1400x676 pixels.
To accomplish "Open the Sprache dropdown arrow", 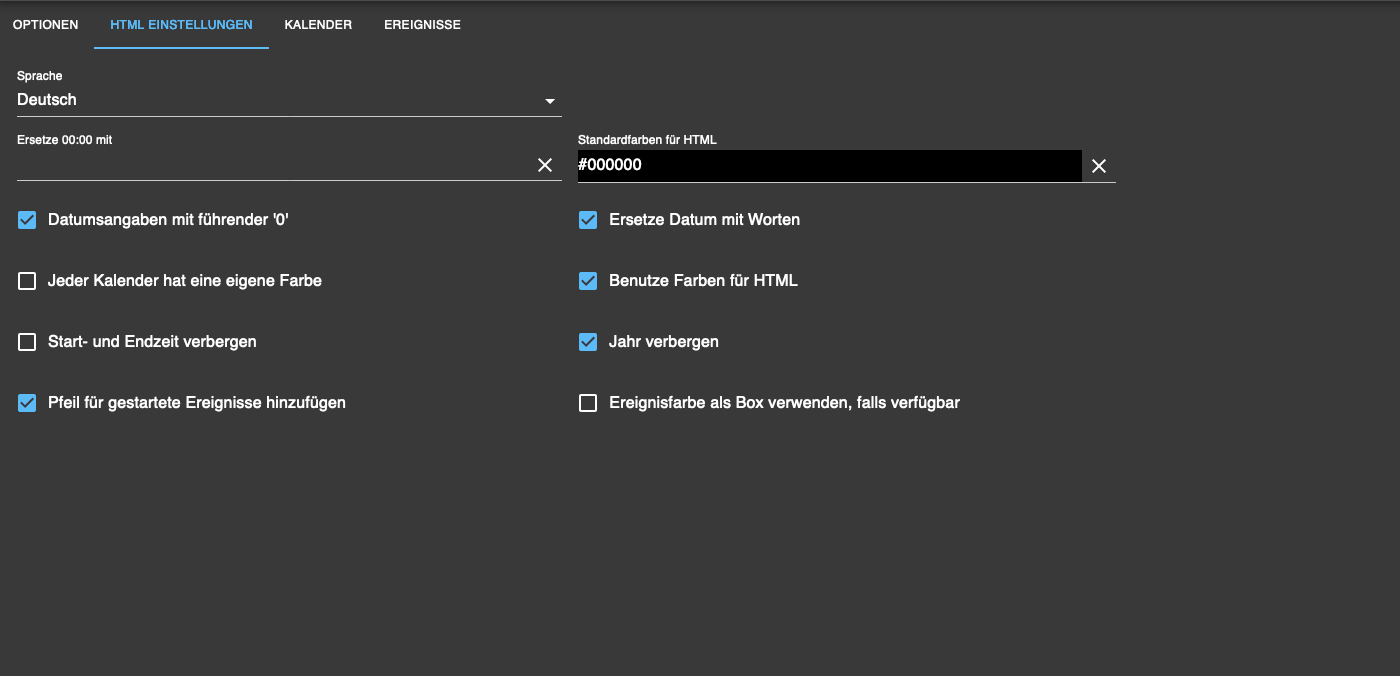I will click(x=549, y=101).
